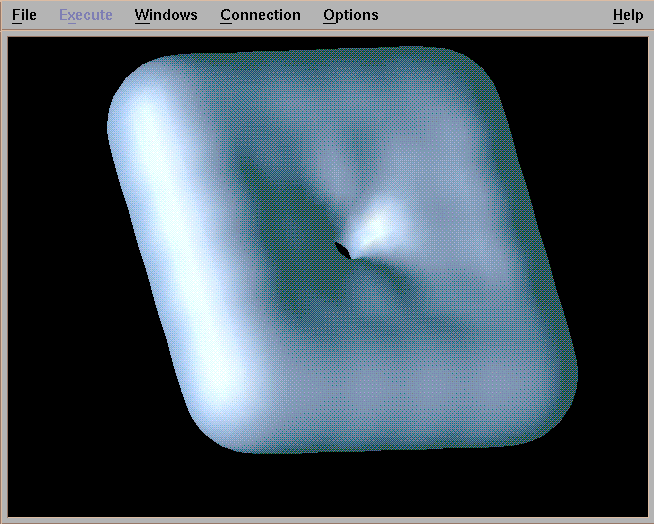Image resolution: width=654 pixels, height=524 pixels.
Task: Open the Windows menu
Action: [x=166, y=15]
